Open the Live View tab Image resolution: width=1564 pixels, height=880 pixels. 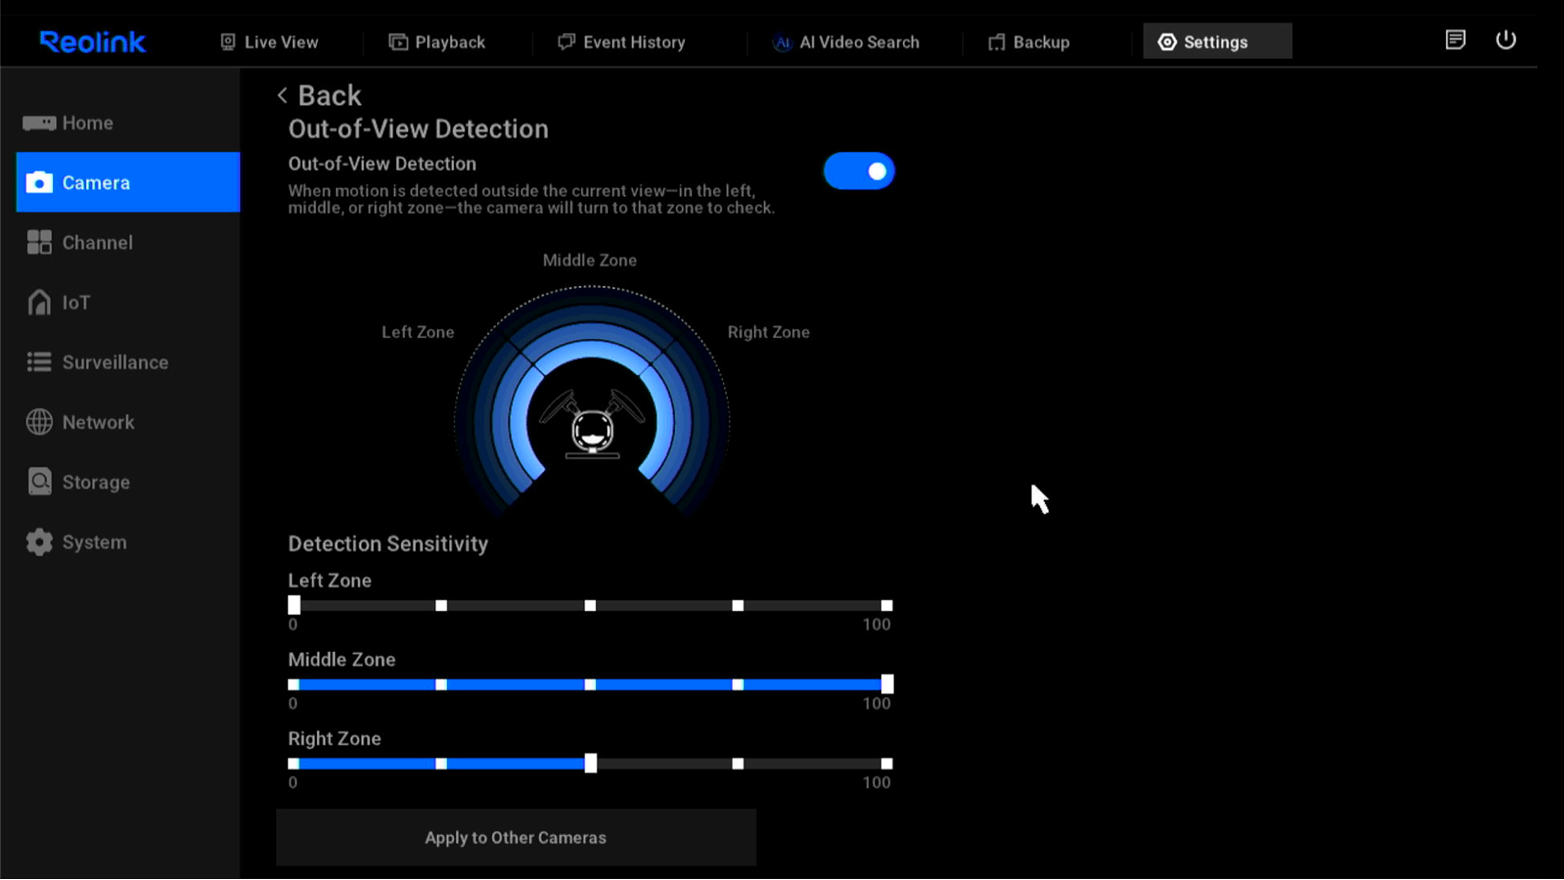coord(269,41)
